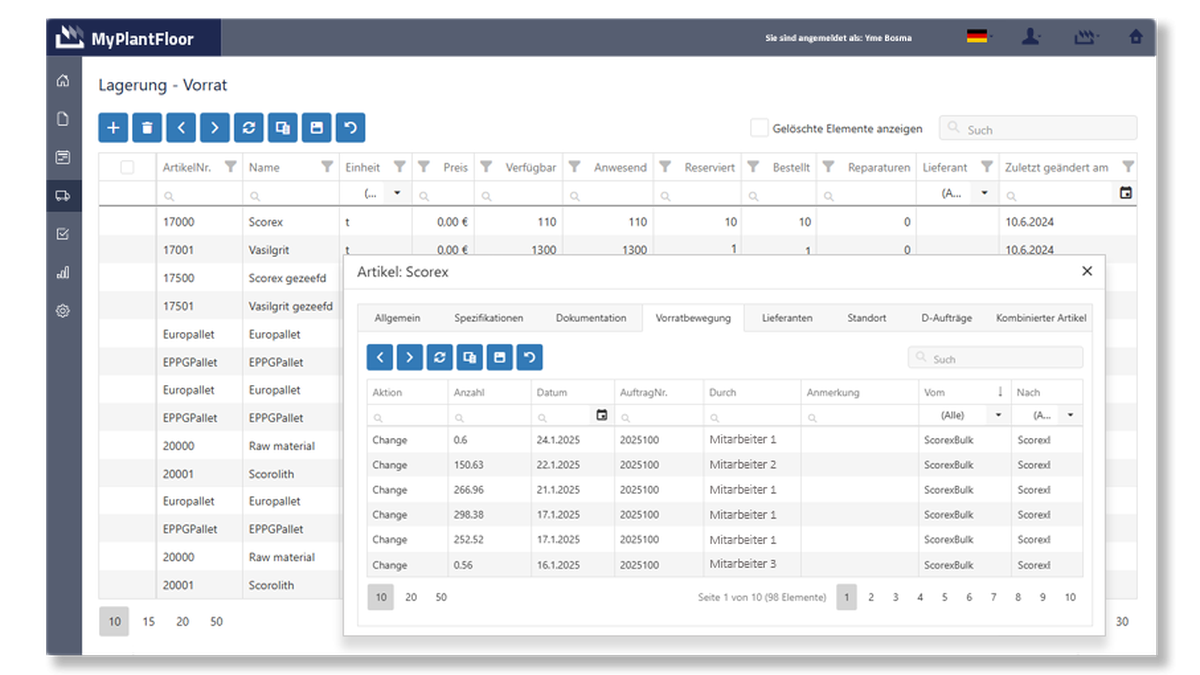The image size is (1200, 675).
Task: Set main list page size to 50
Action: click(x=216, y=621)
